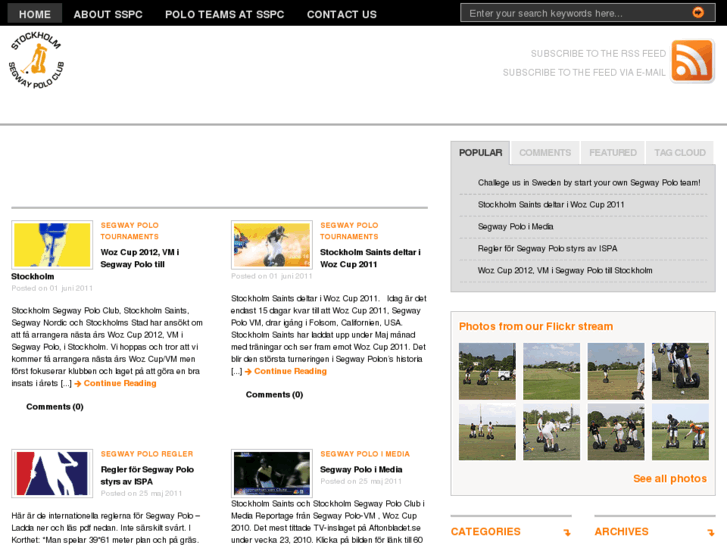Open Segway Polo Tournaments category above Stockholm Saints

pyautogui.click(x=349, y=231)
